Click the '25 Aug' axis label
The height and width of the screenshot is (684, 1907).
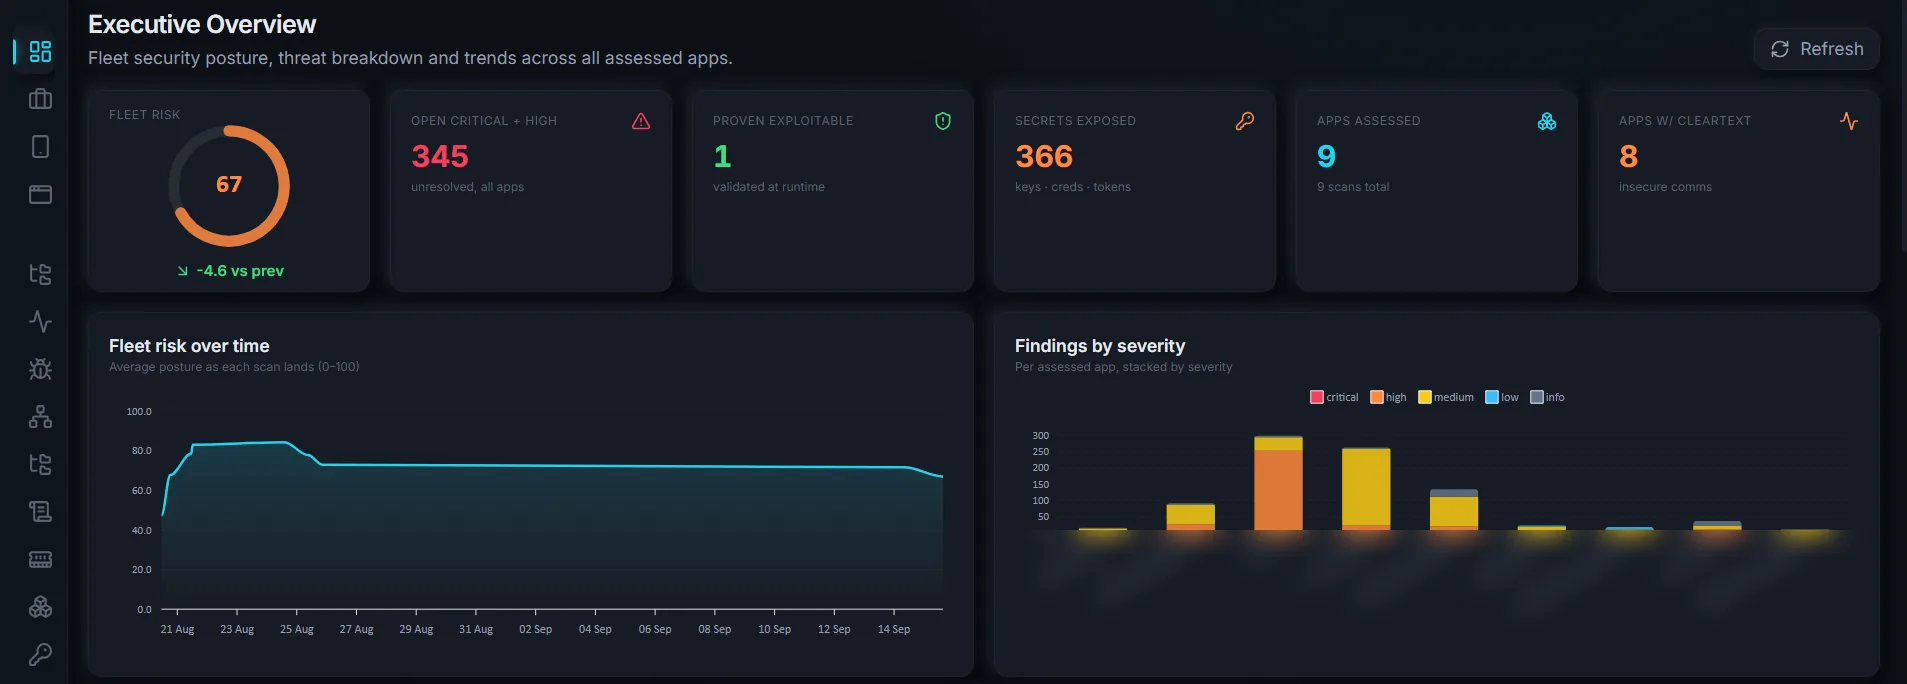(297, 629)
